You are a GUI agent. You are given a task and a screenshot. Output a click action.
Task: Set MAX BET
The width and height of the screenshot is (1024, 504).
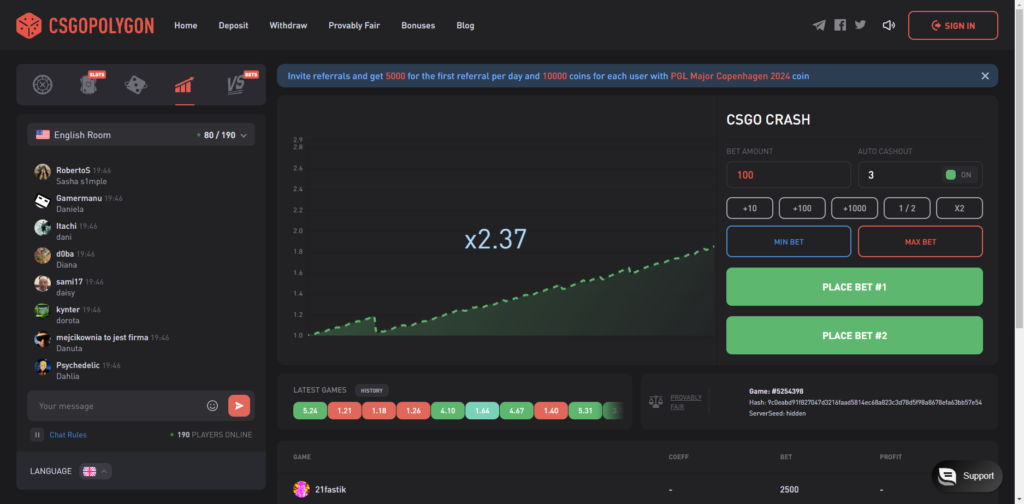920,242
